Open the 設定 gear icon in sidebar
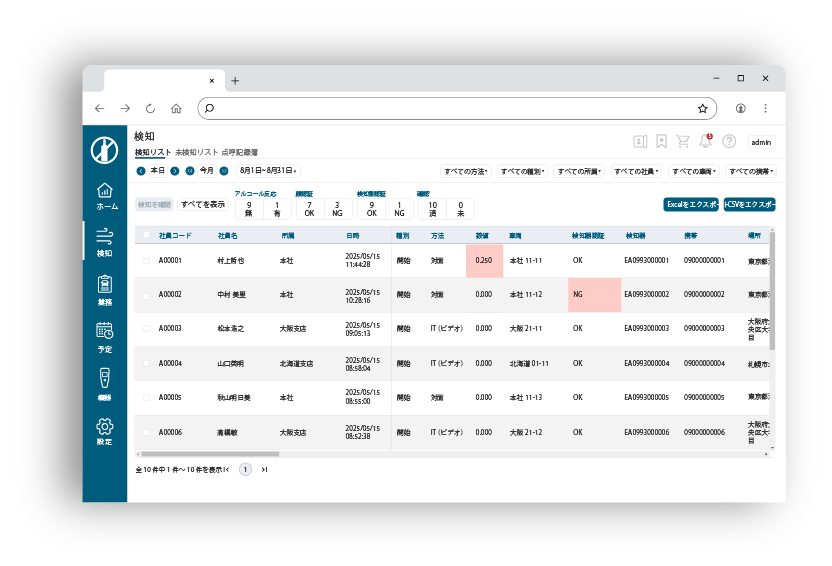Screen dimensions: 832x566 coord(105,430)
